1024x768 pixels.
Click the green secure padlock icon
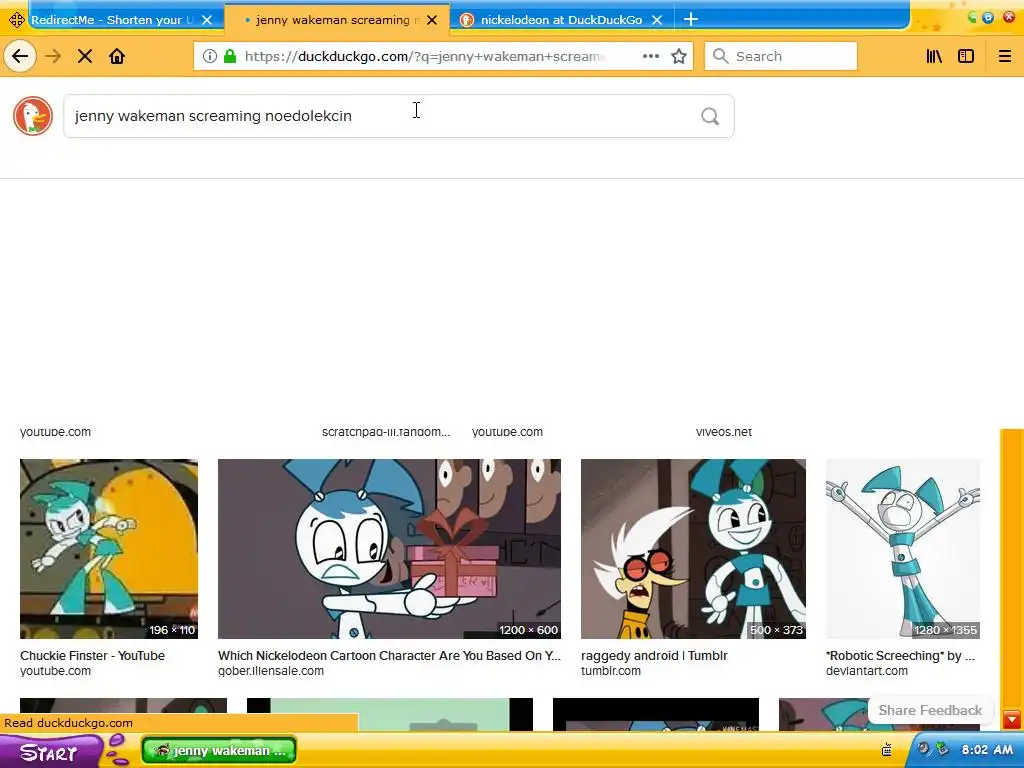pyautogui.click(x=230, y=56)
